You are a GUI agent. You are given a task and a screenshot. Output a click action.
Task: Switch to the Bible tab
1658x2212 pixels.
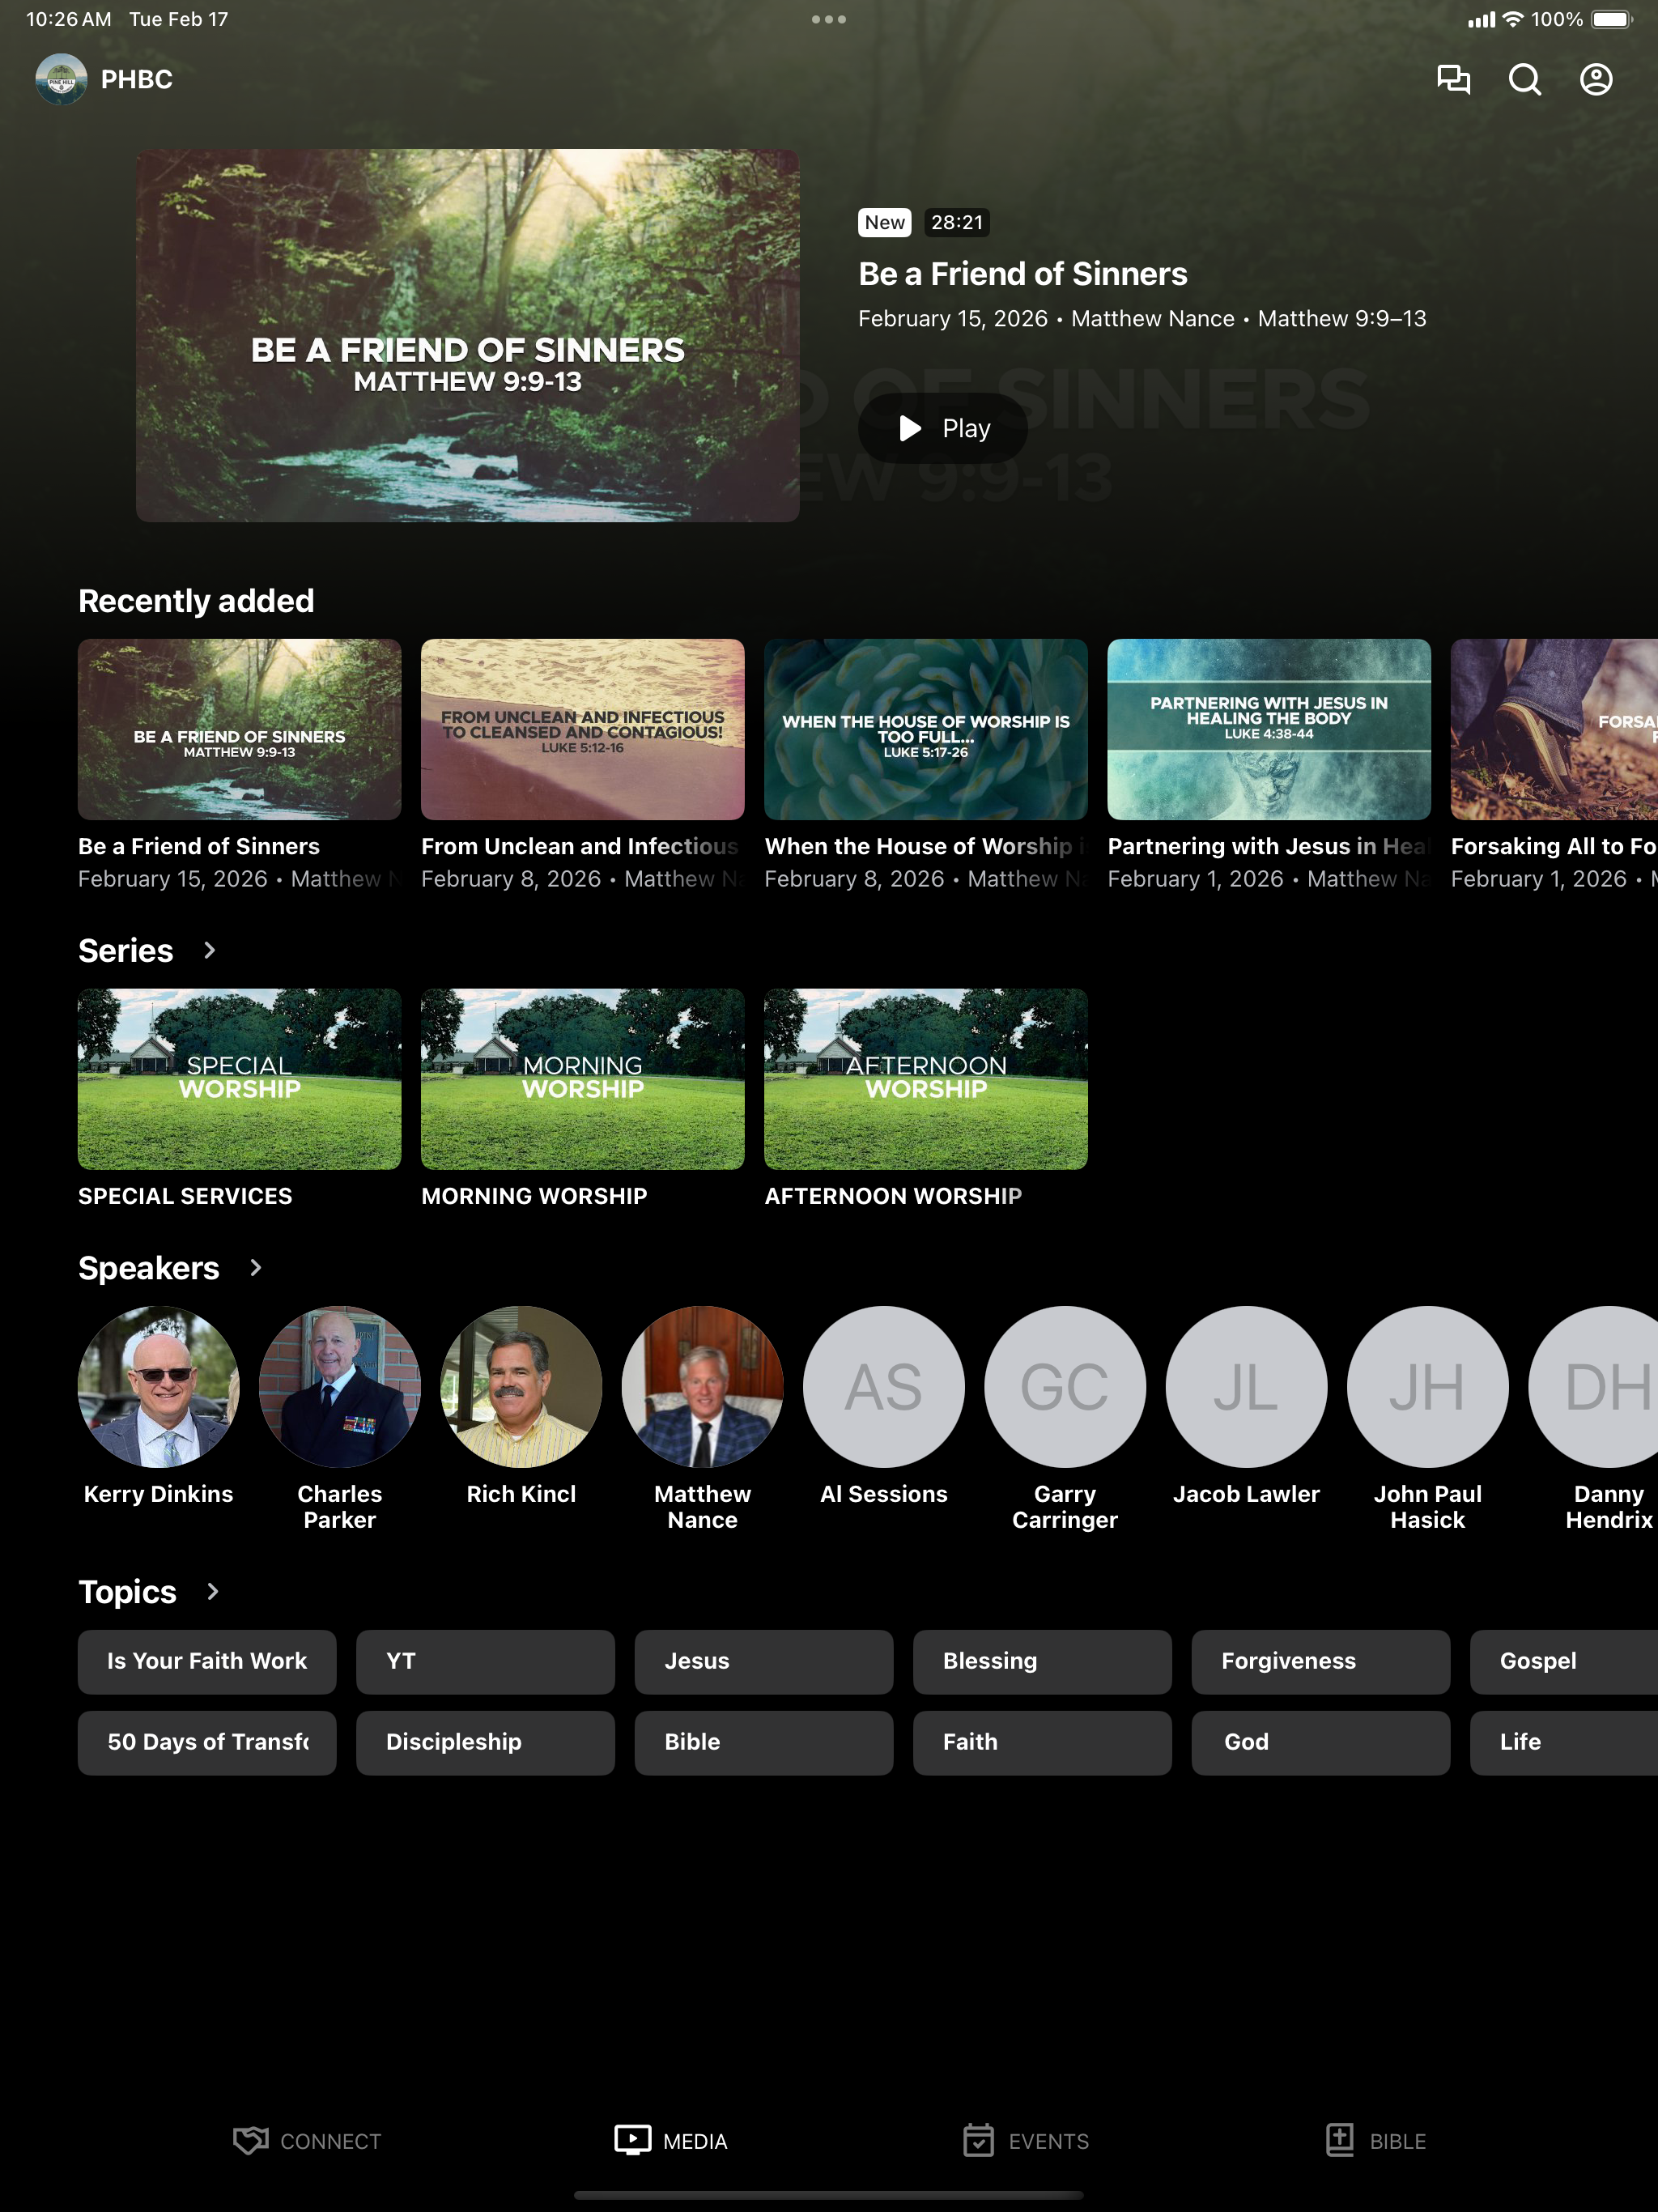point(1376,2141)
